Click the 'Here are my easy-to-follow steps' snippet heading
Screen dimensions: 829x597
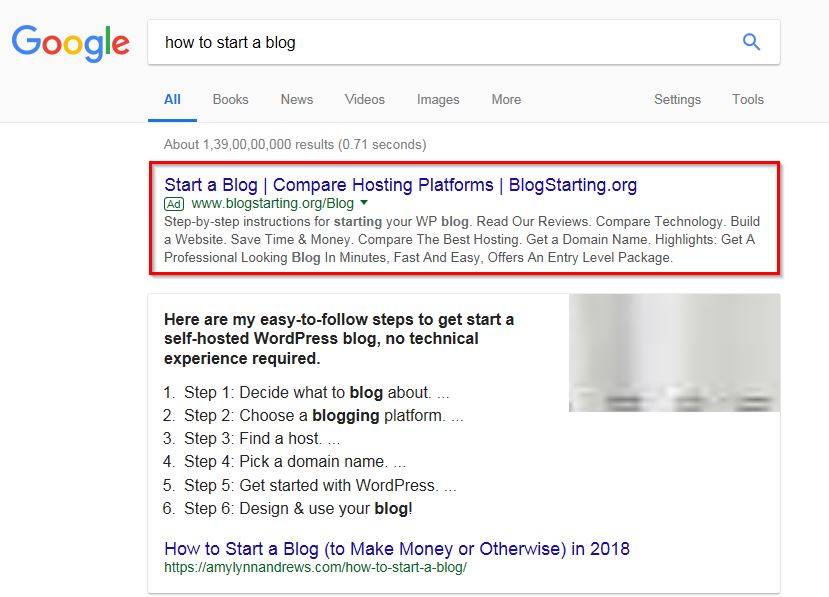[x=339, y=339]
